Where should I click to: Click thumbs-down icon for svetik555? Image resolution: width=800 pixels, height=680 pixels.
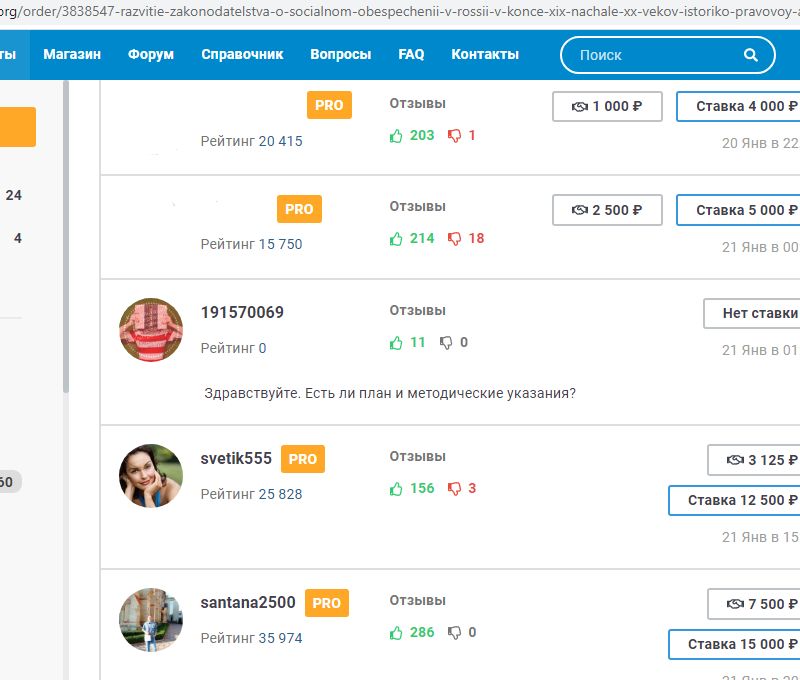(454, 489)
